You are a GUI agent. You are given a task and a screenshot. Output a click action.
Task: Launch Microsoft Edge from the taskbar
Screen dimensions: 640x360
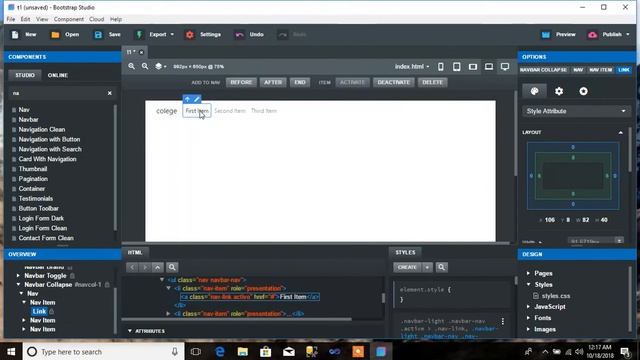tap(220, 351)
